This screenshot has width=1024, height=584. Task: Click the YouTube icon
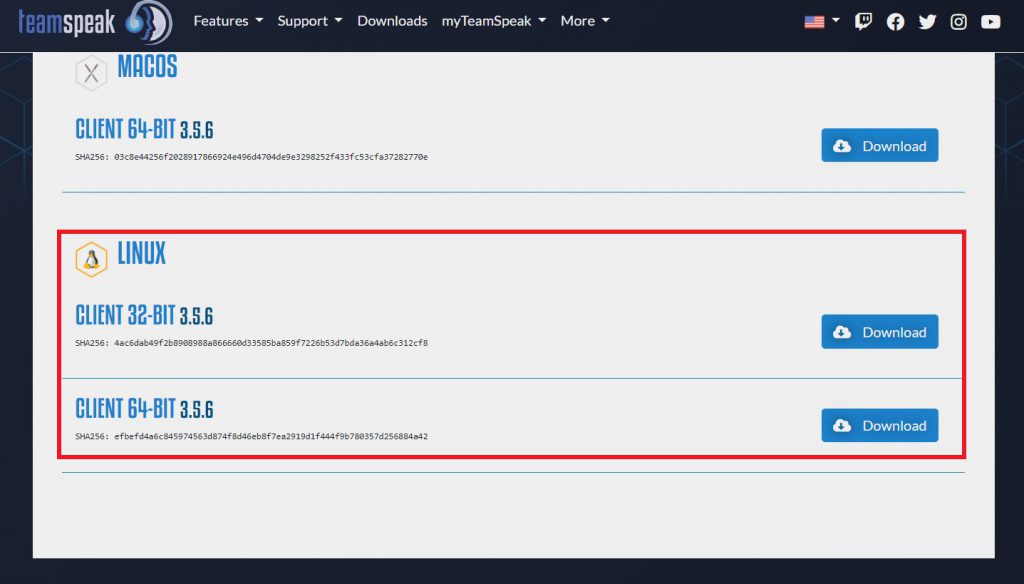[991, 20]
